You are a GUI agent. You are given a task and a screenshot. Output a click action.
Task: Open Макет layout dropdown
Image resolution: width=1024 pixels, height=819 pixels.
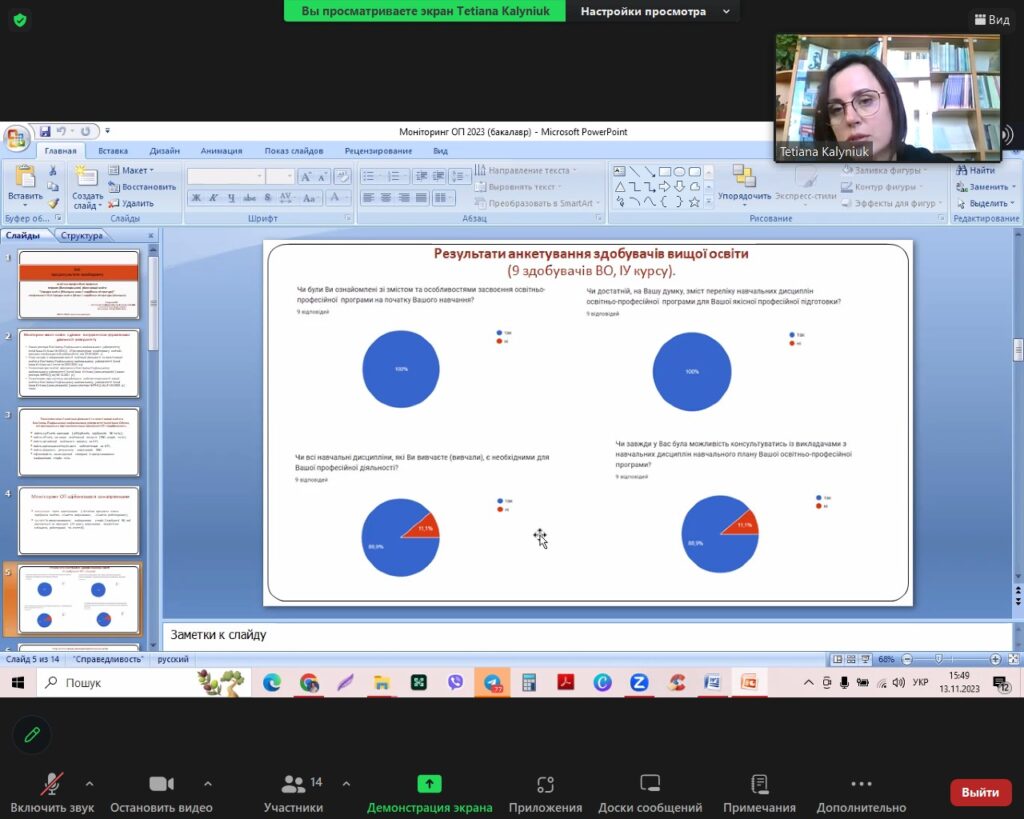click(x=136, y=170)
